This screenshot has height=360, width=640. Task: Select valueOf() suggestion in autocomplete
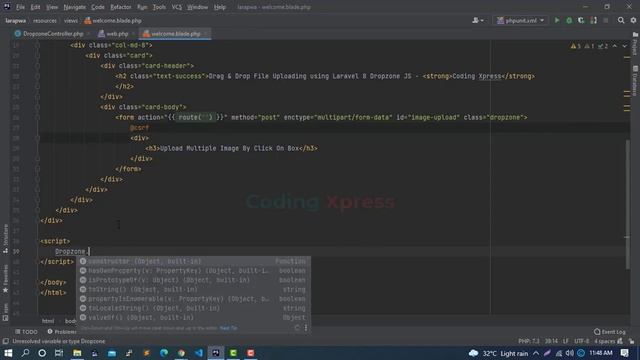[x=193, y=318]
